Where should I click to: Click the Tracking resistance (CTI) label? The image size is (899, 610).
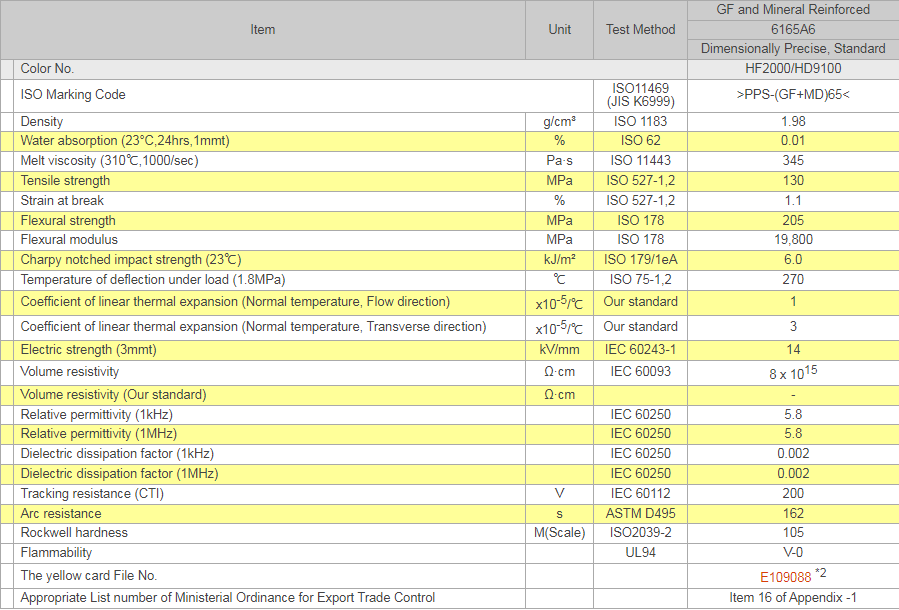point(92,494)
